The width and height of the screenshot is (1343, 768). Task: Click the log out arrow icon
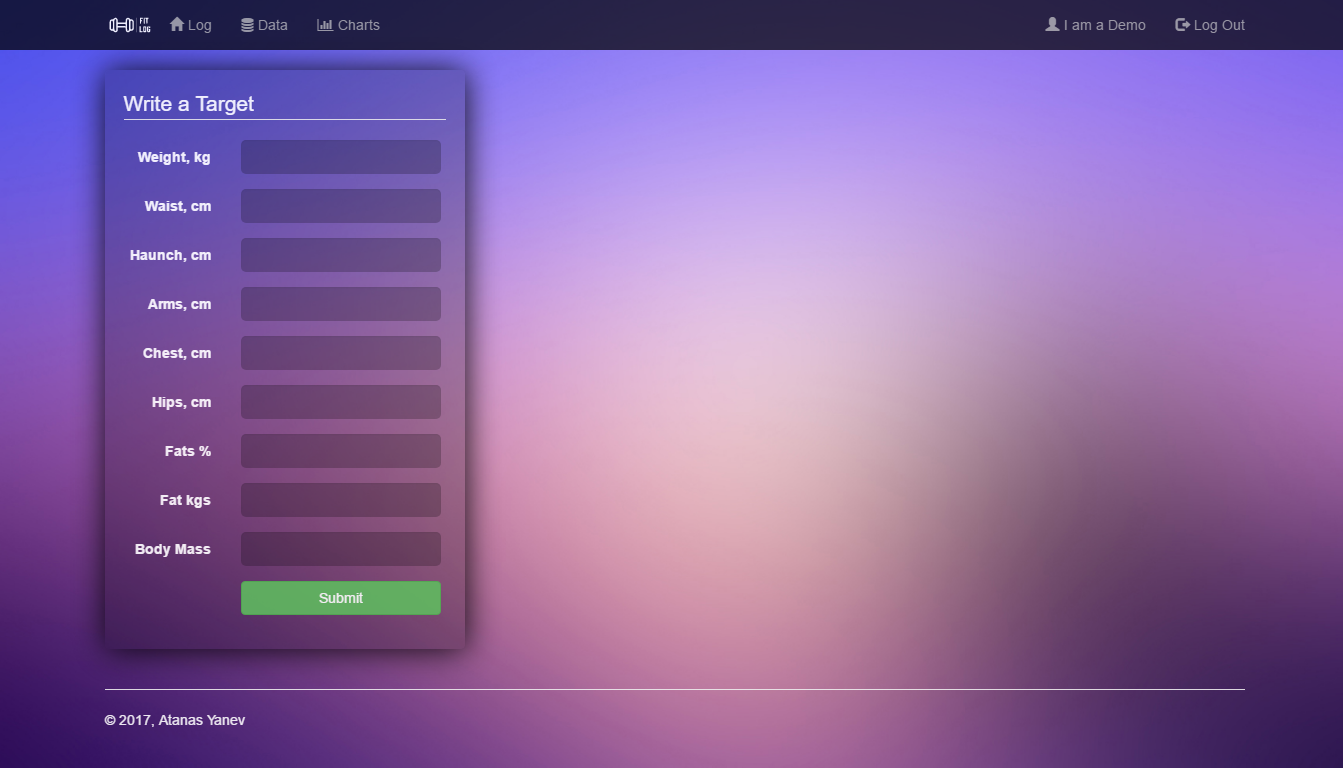[1182, 24]
